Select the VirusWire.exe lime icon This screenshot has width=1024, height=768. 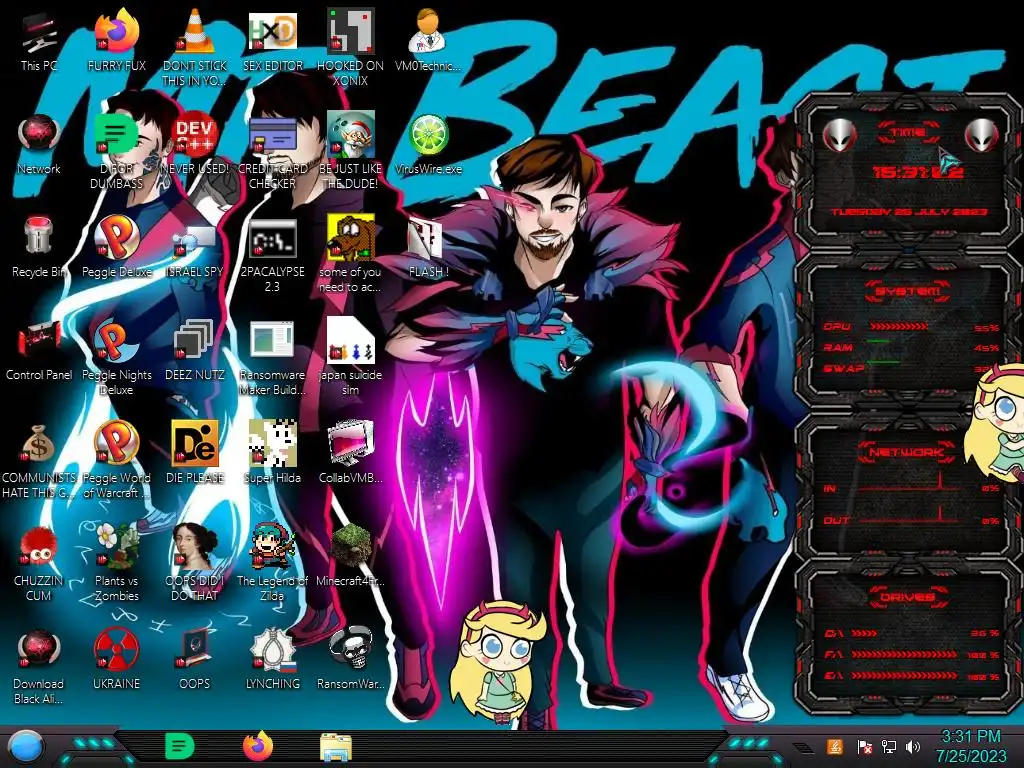coord(428,135)
